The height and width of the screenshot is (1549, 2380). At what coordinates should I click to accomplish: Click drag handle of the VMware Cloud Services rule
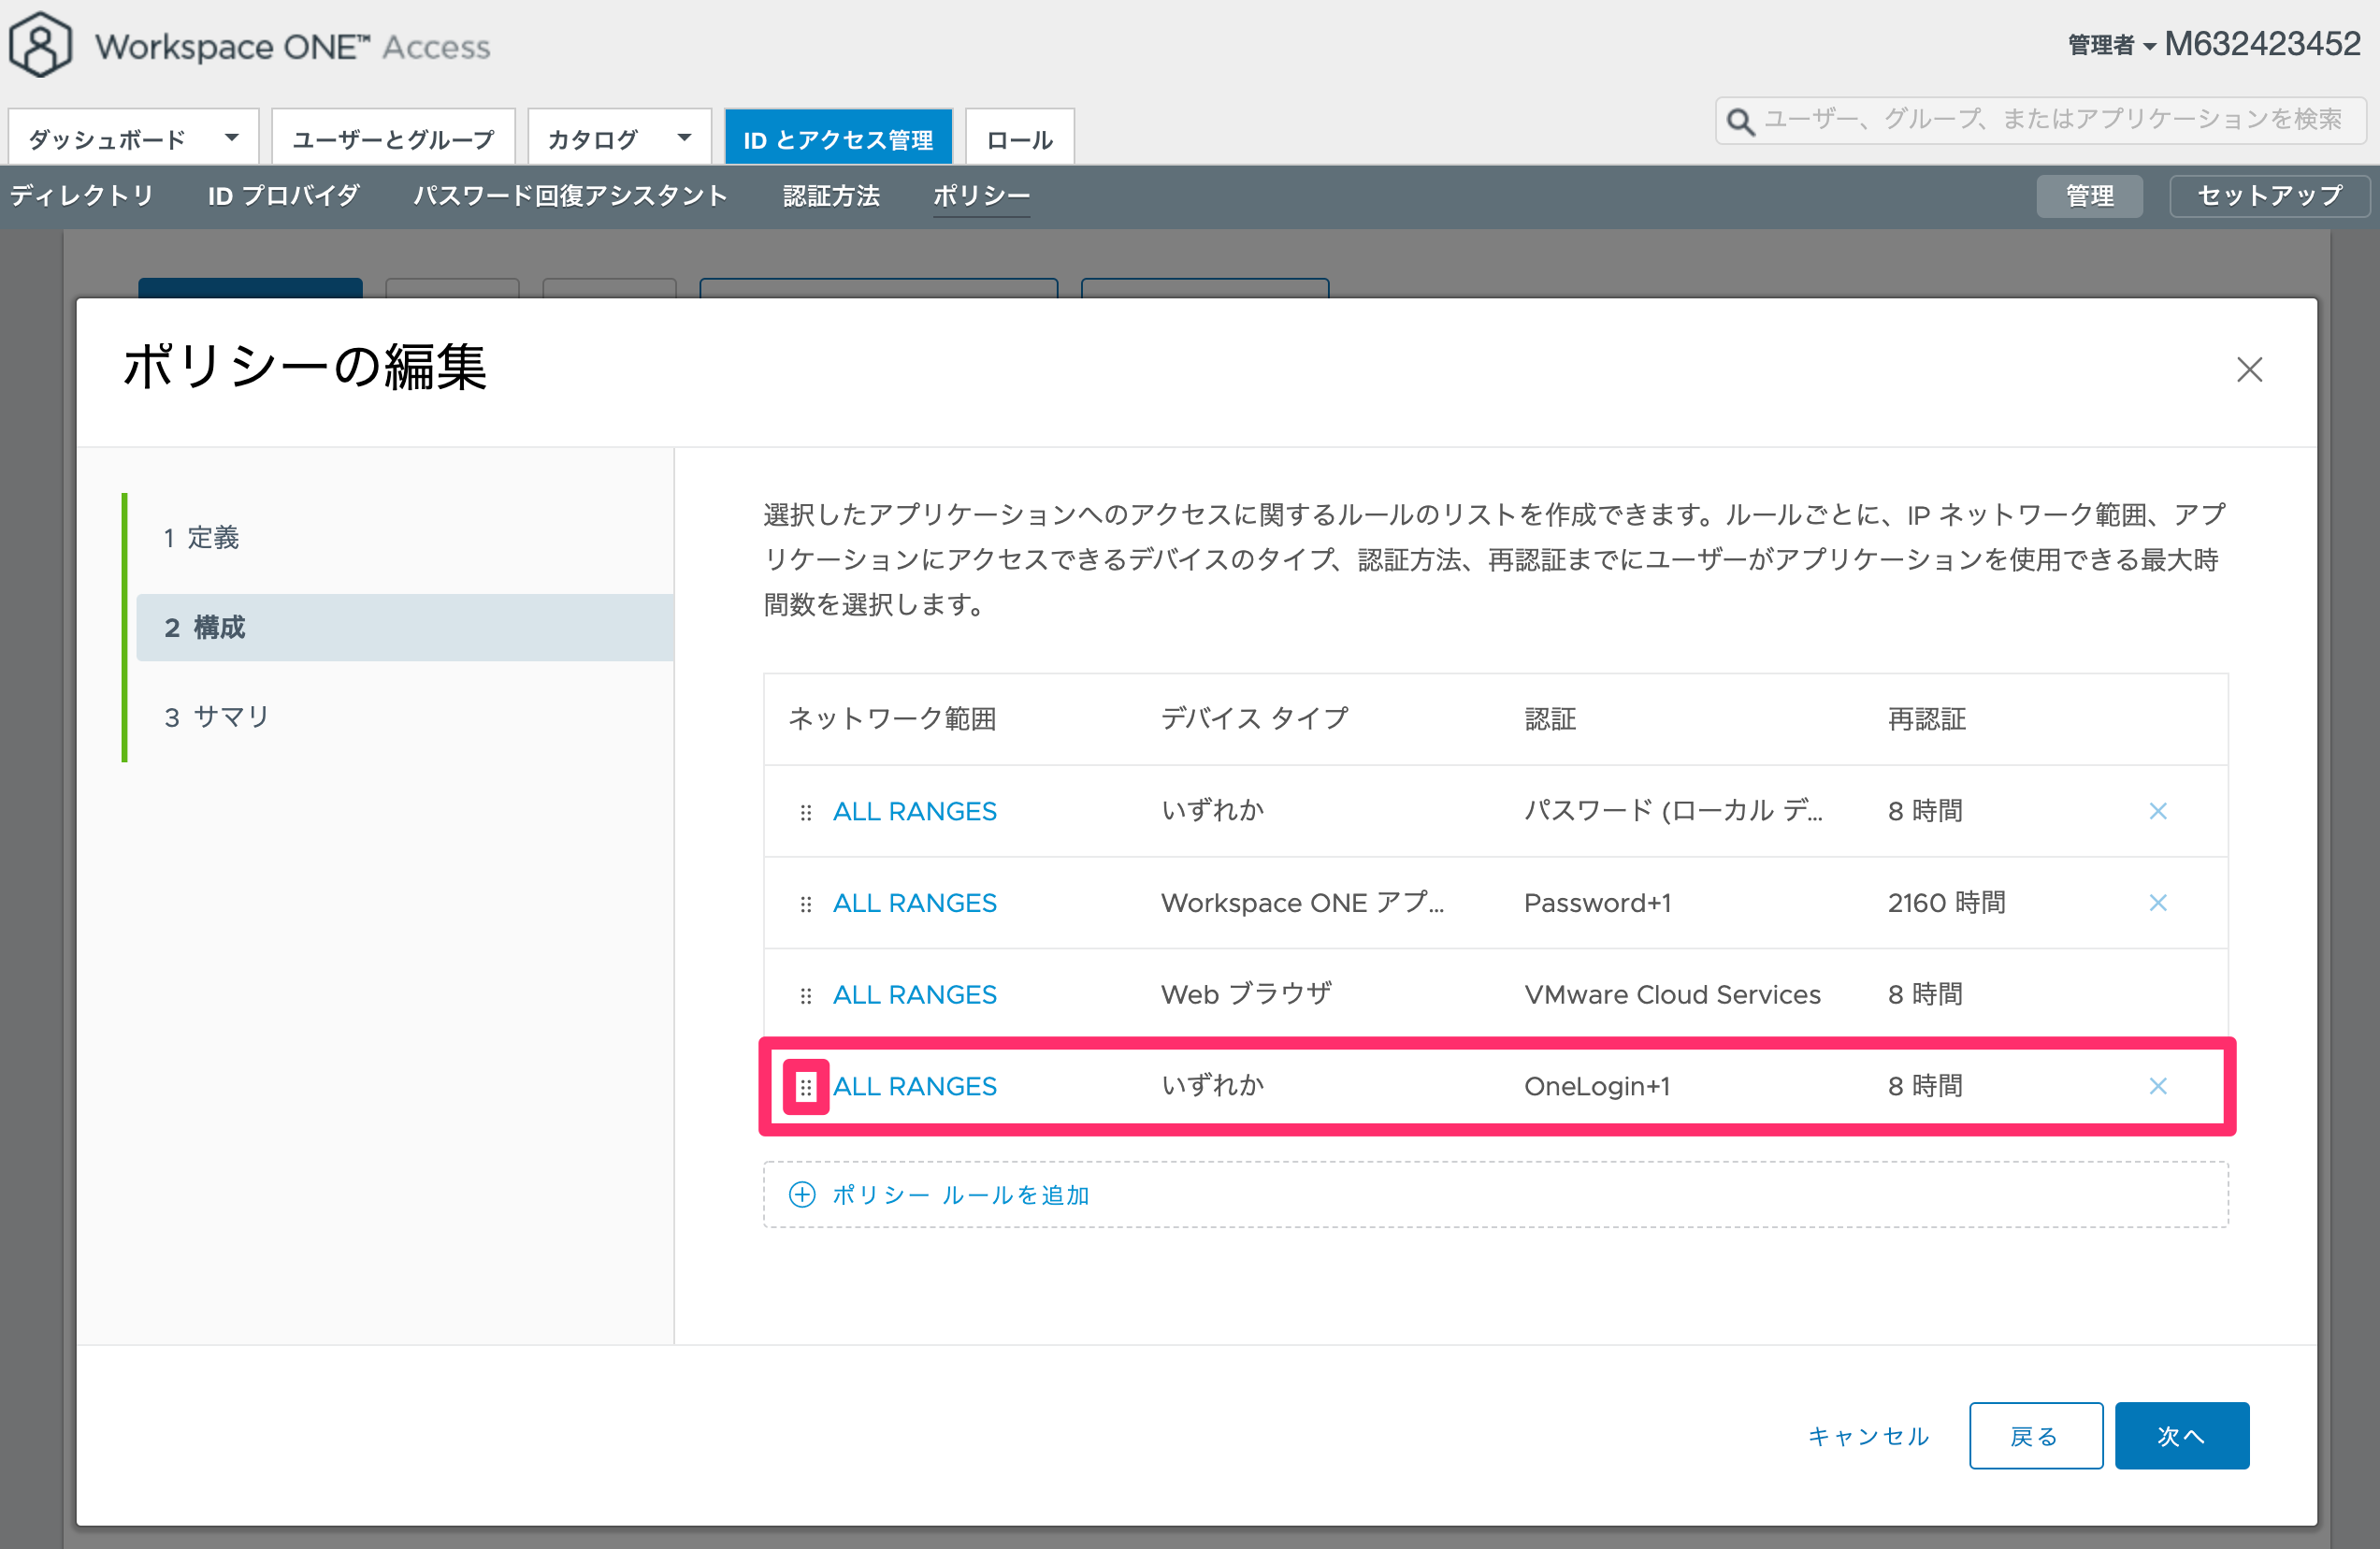(806, 996)
